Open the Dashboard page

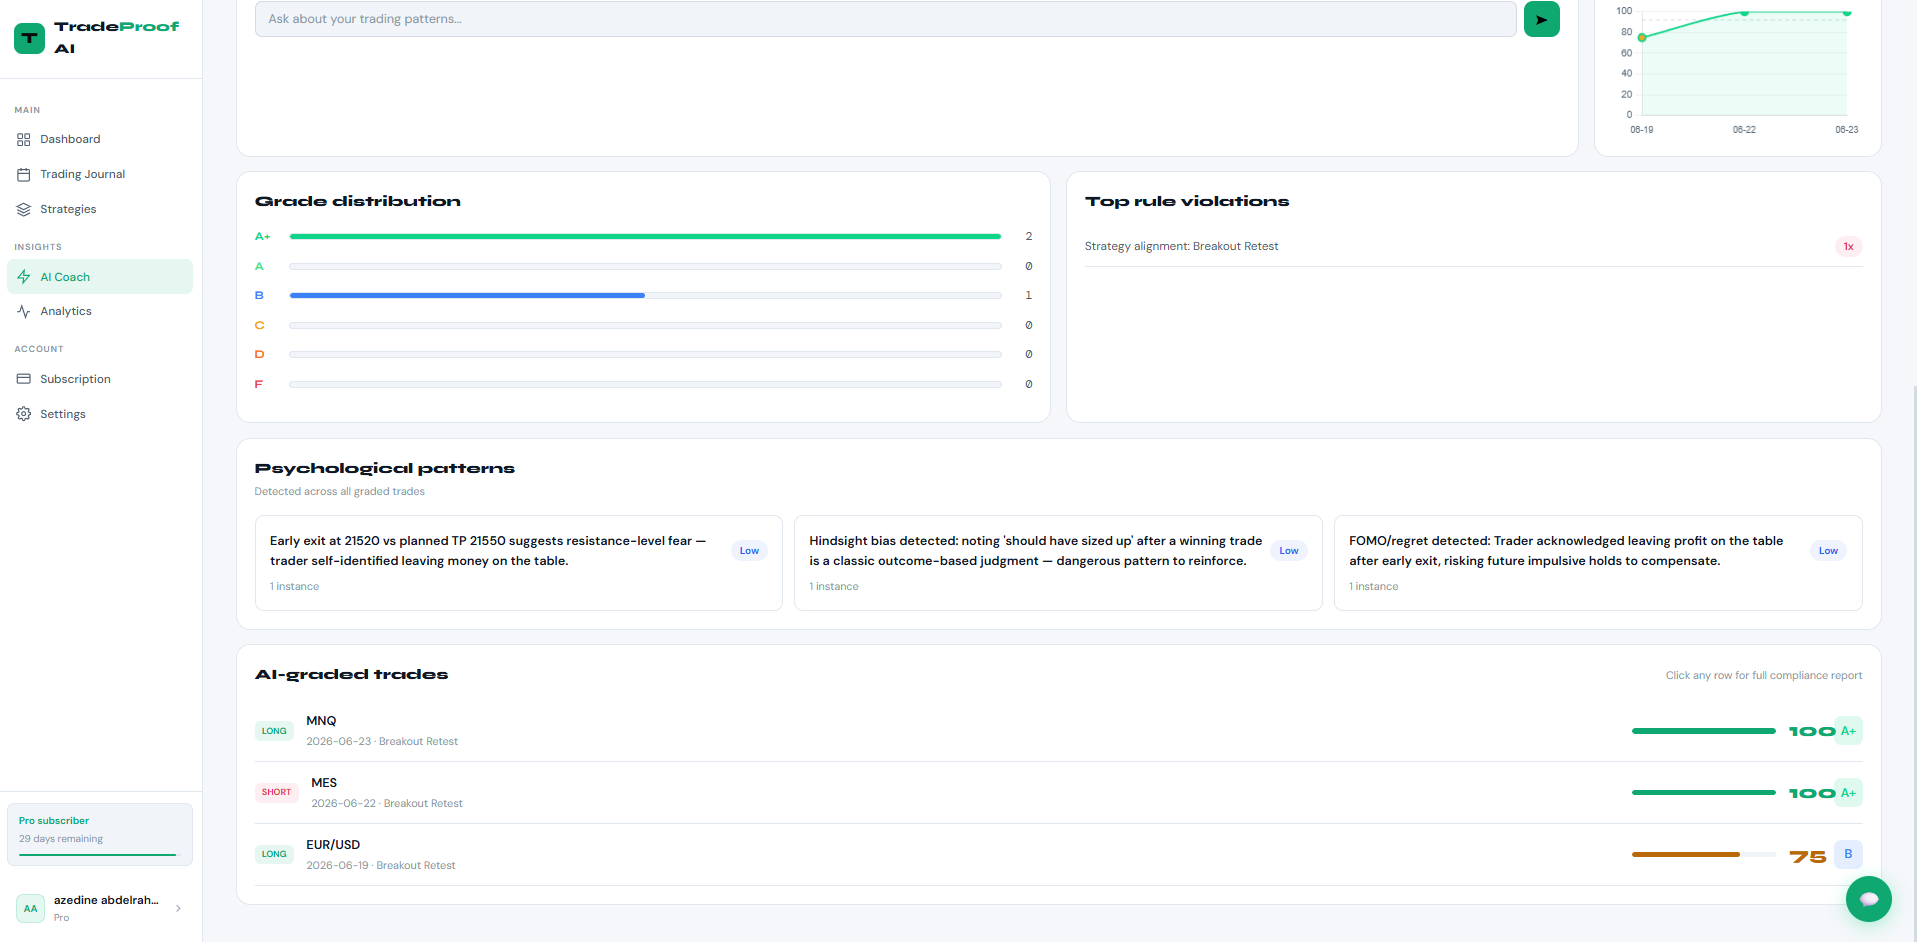[x=100, y=140]
